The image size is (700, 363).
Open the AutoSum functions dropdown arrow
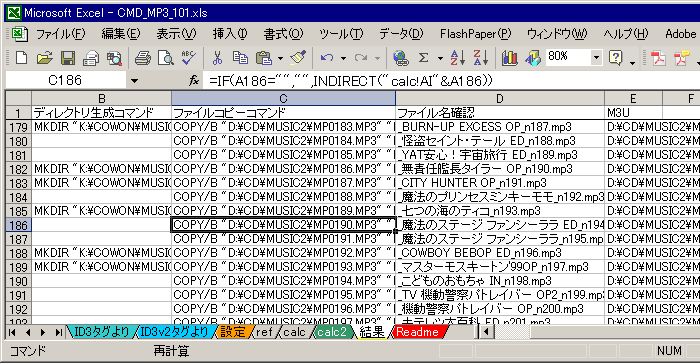point(440,58)
